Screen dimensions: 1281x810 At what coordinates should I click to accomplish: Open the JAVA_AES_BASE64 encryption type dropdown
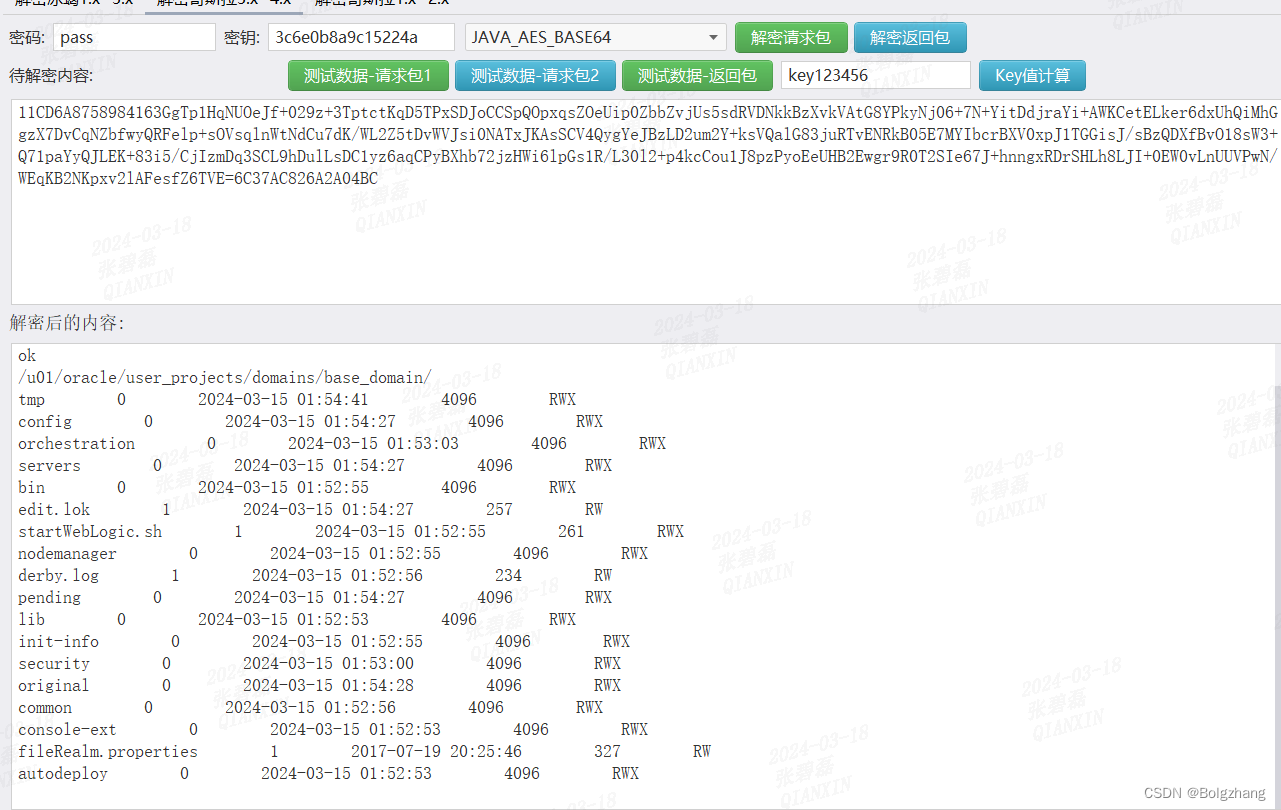[596, 38]
